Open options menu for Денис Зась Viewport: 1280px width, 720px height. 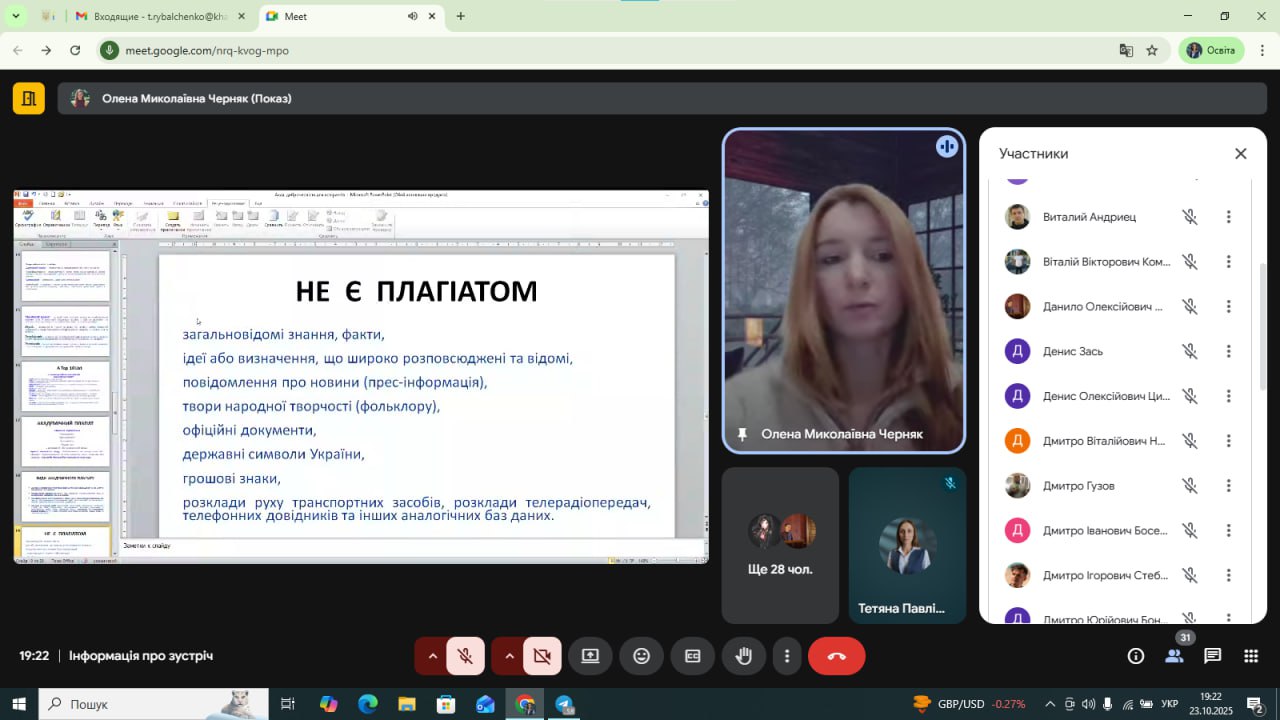pos(1228,351)
